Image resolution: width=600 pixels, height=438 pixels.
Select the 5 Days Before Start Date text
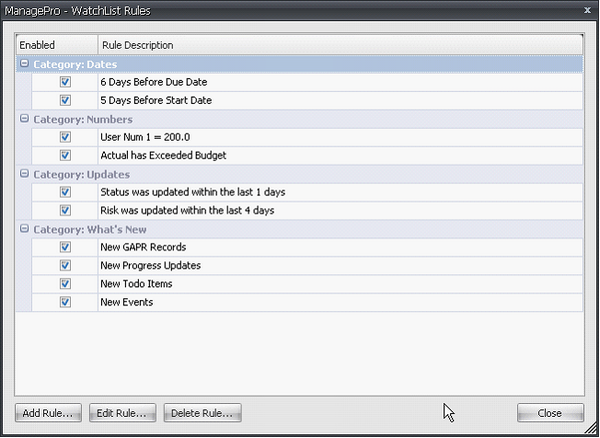156,100
